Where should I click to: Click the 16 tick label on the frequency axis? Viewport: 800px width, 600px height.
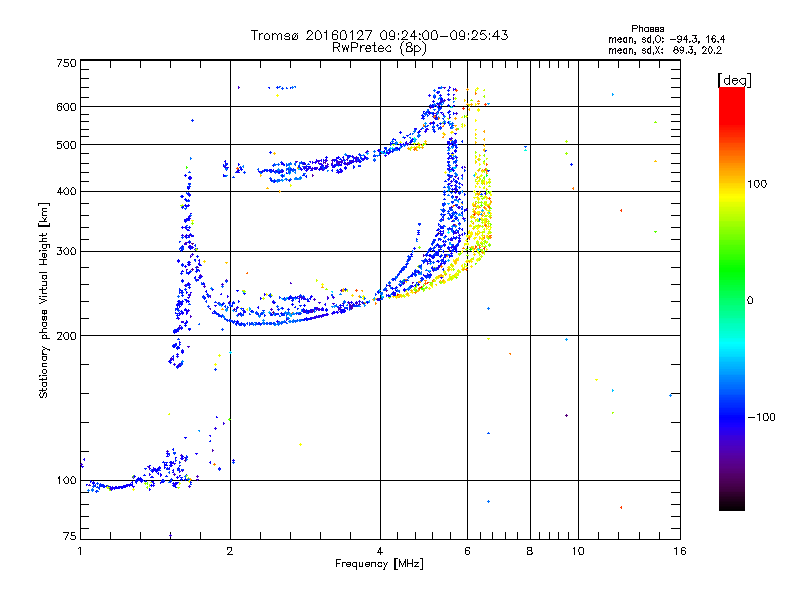pos(679,551)
